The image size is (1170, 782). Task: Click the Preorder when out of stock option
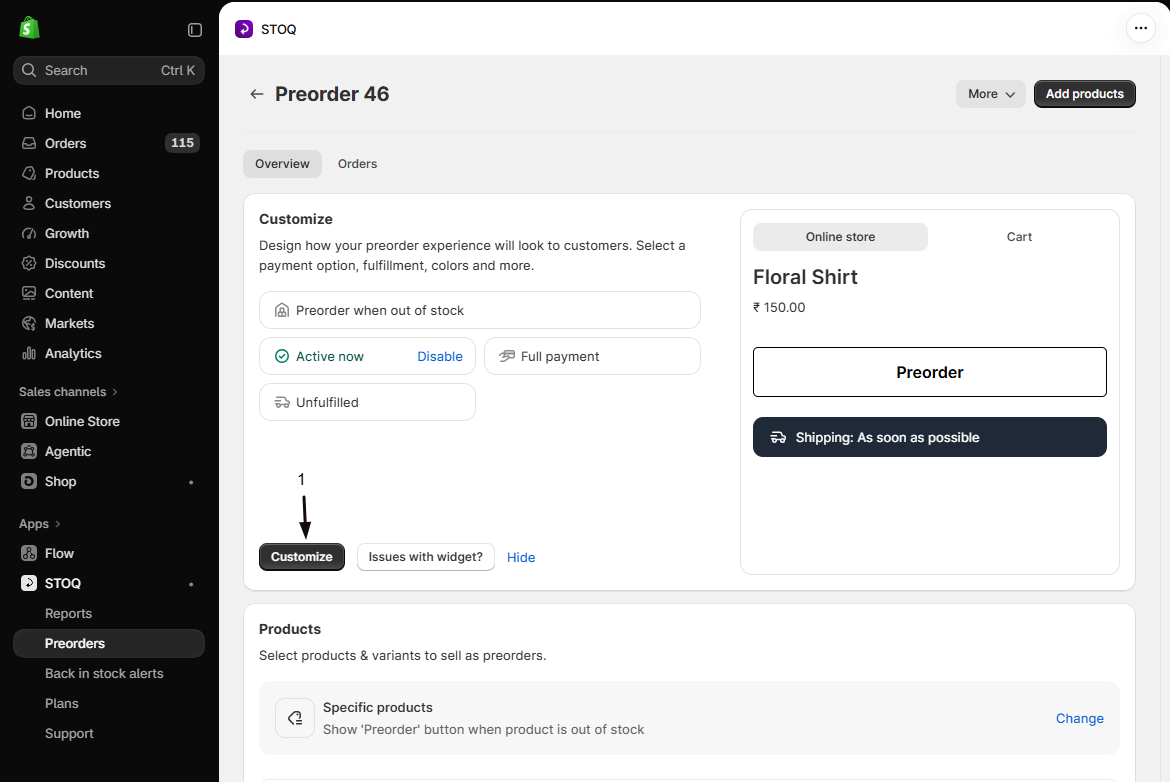pos(480,310)
